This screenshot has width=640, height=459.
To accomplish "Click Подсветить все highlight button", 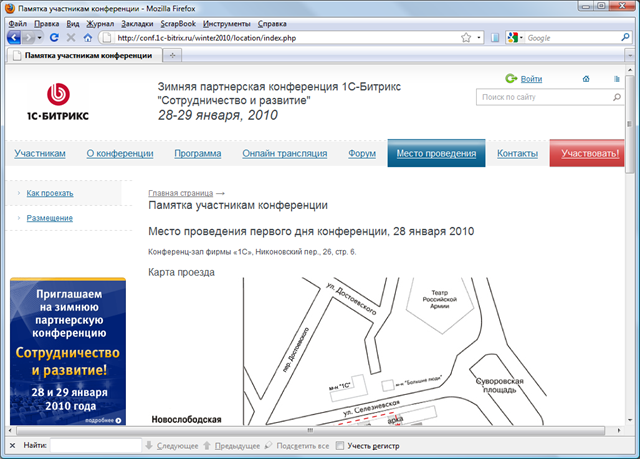I will coord(297,446).
